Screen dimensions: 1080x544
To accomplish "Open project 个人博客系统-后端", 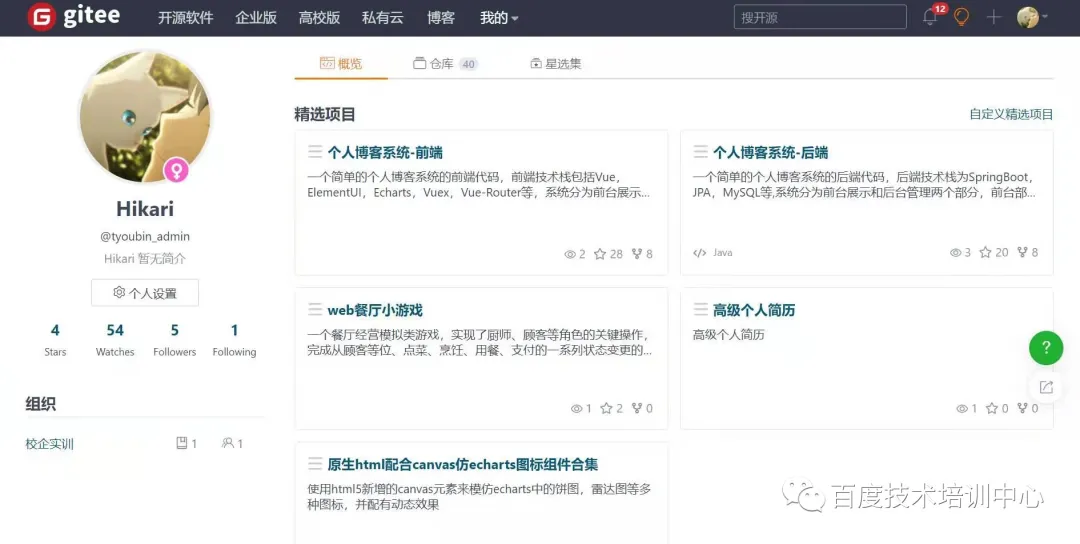I will click(x=771, y=152).
